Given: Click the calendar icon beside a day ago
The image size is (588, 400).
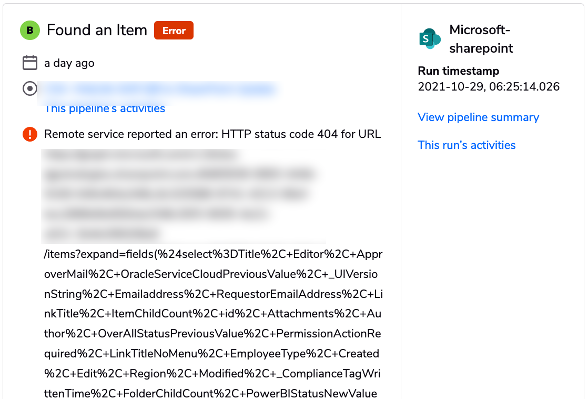Looking at the screenshot, I should coord(30,63).
